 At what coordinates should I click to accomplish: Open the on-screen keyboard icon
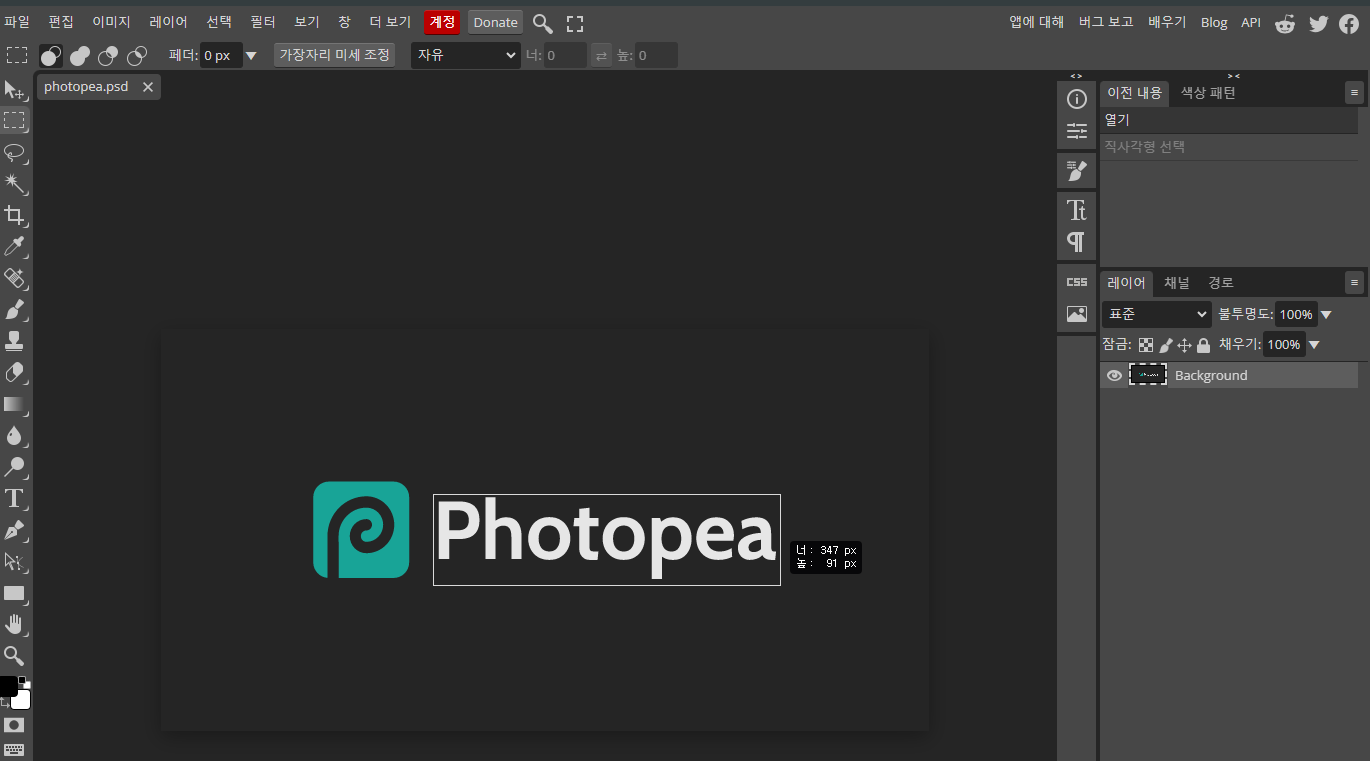pos(14,750)
